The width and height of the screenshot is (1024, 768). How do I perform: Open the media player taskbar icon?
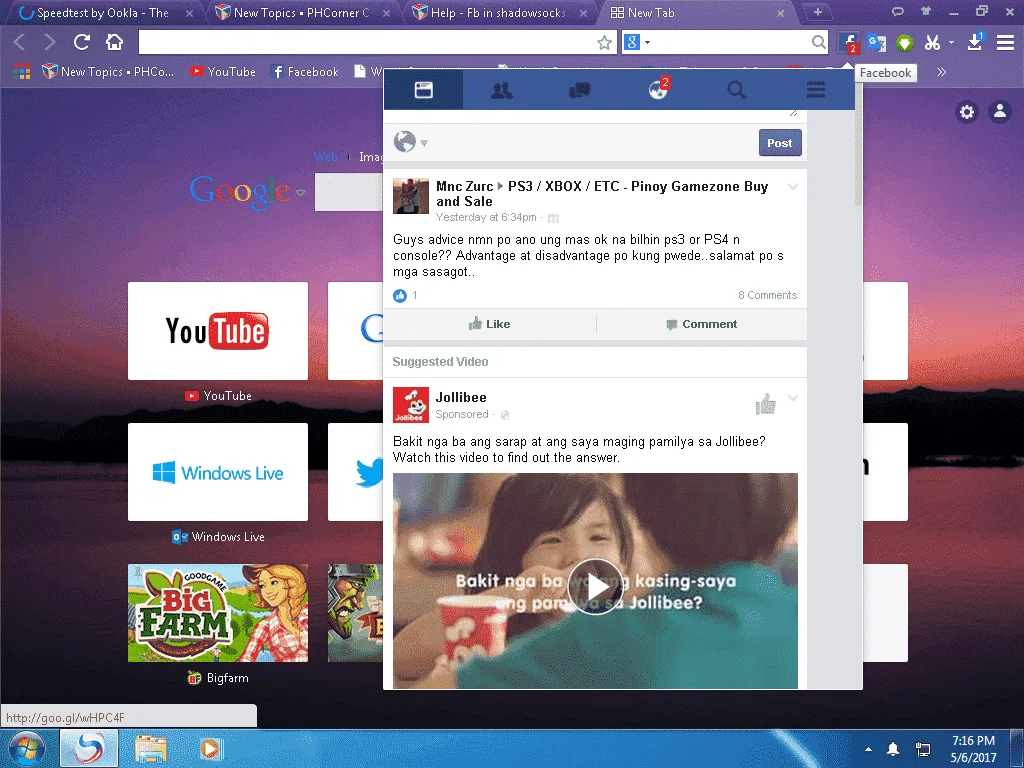tap(210, 748)
